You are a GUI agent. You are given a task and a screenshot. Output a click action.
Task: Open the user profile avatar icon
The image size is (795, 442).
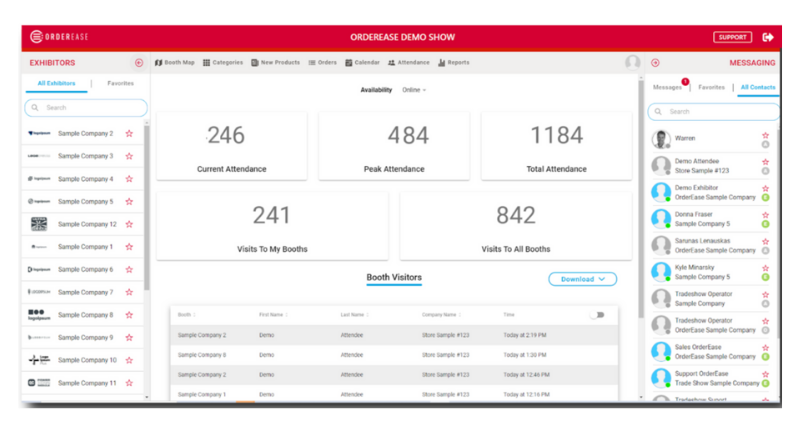632,62
